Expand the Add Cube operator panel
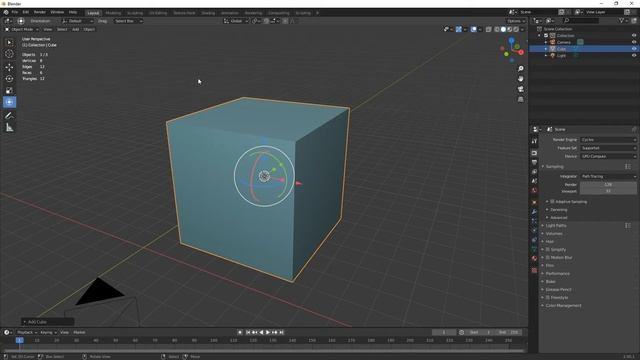 (48, 322)
